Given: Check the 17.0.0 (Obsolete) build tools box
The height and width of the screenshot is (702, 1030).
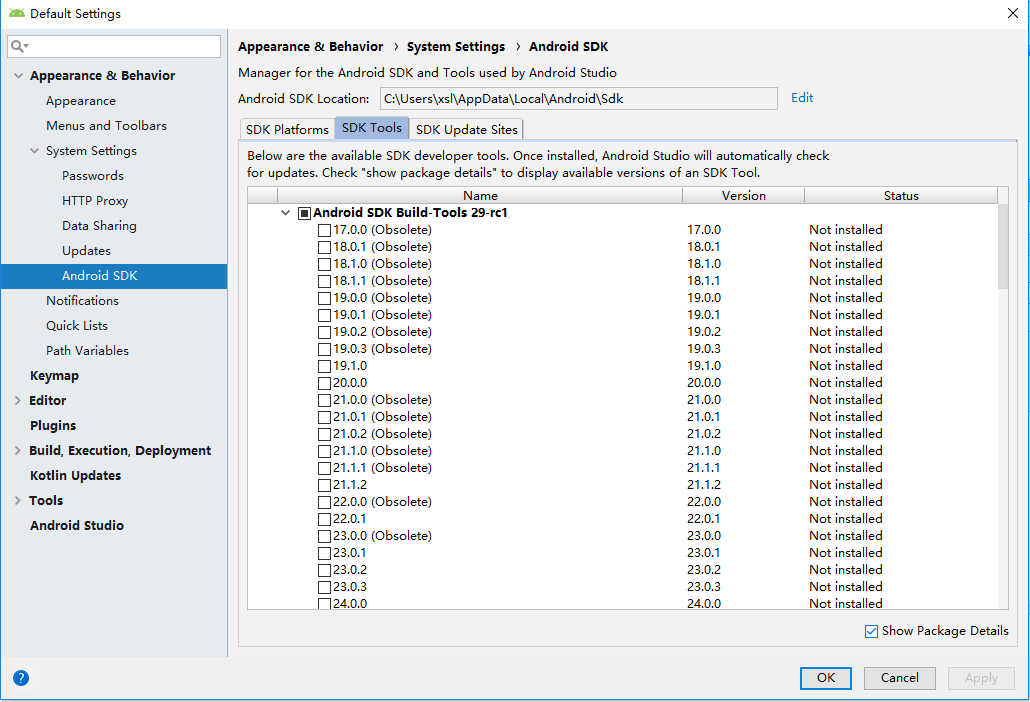Looking at the screenshot, I should pyautogui.click(x=324, y=230).
